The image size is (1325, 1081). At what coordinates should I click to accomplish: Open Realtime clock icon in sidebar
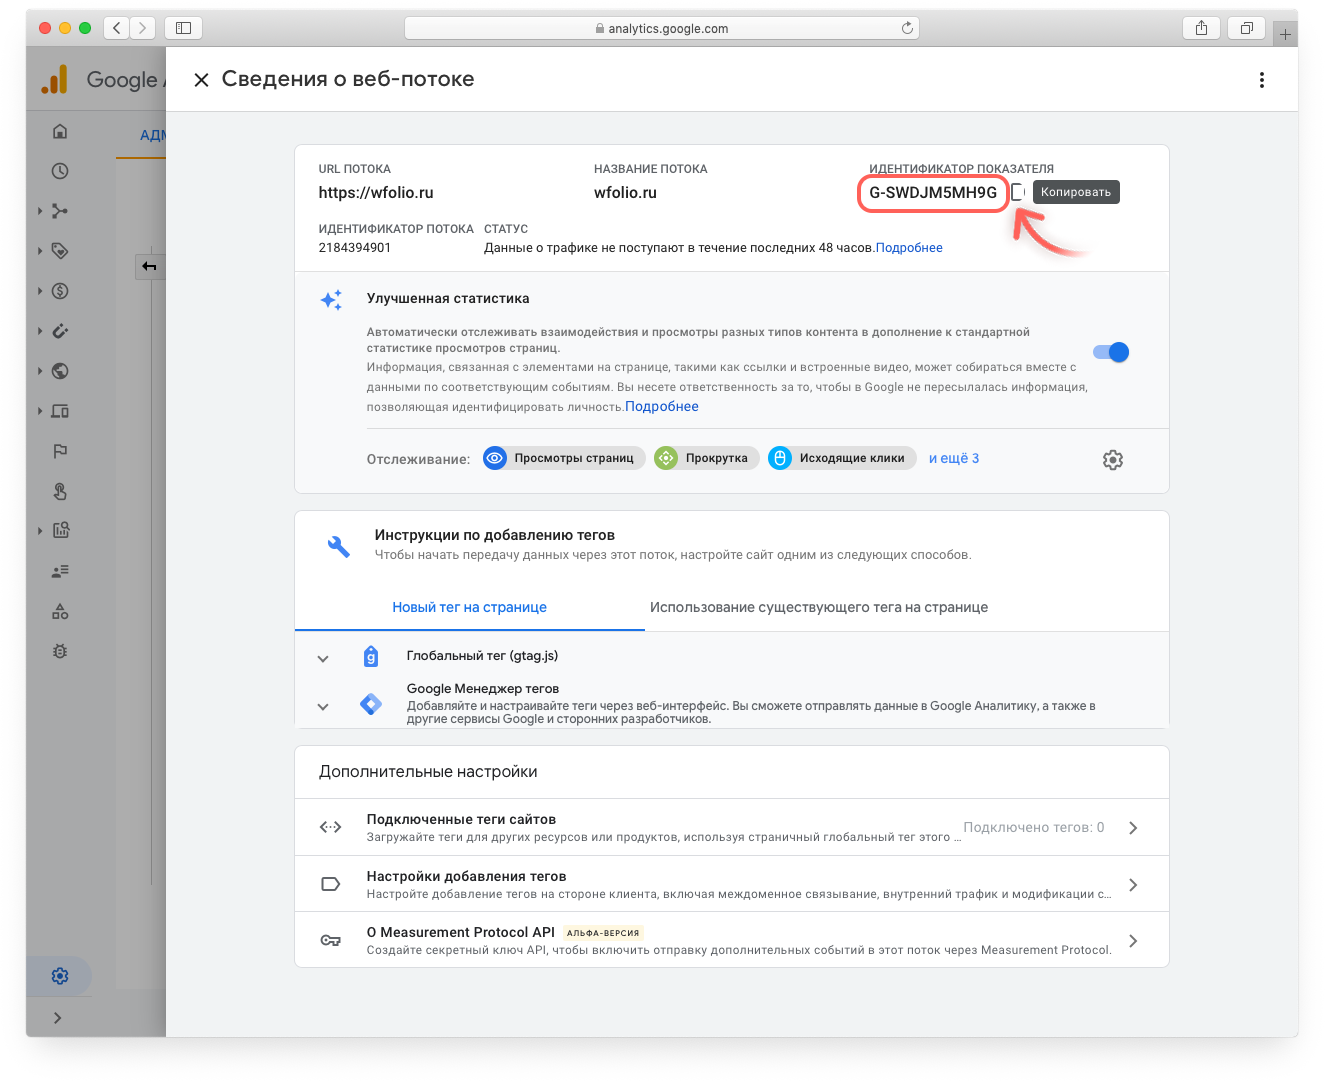60,171
